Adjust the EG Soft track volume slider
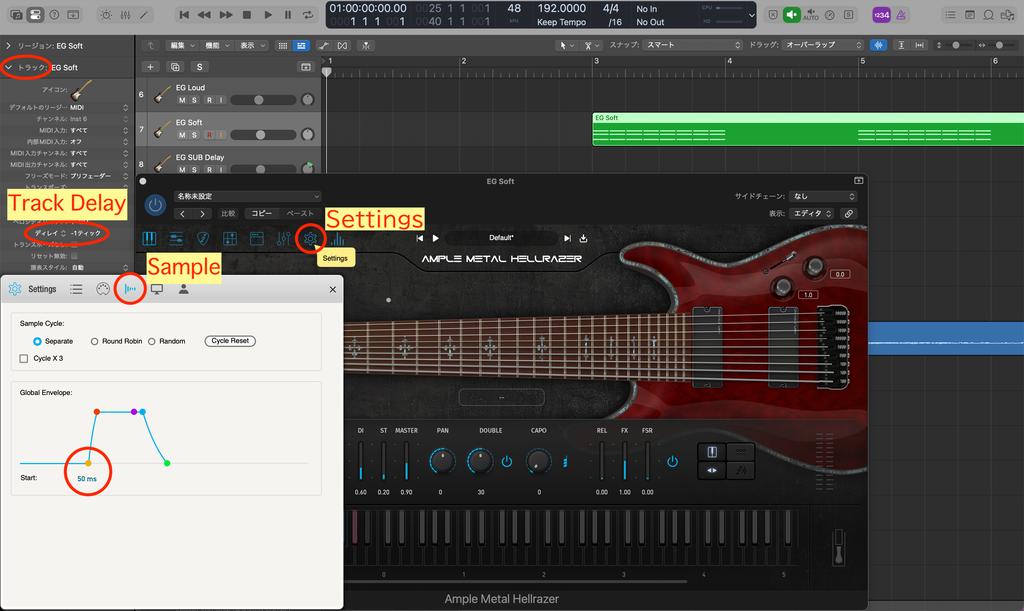 (262, 135)
